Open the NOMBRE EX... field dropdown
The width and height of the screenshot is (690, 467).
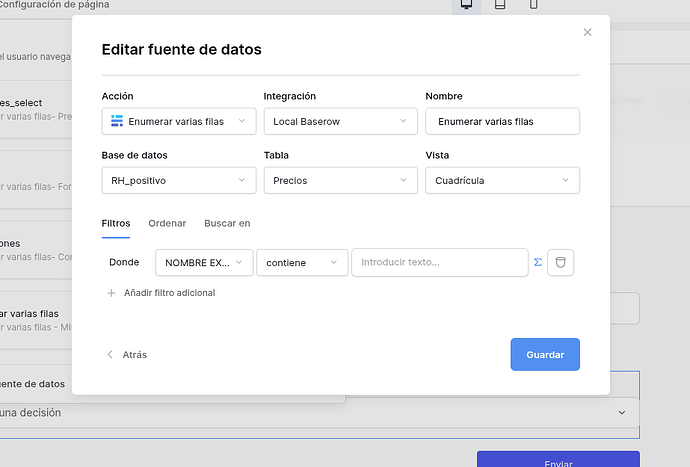204,262
